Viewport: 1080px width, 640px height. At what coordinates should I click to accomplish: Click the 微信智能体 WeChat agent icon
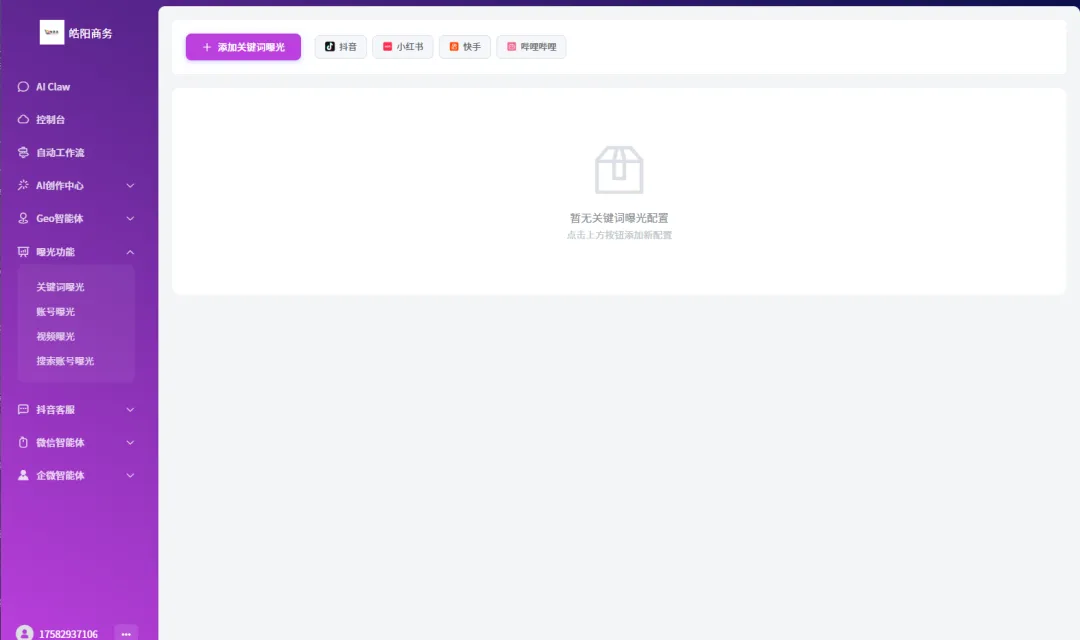tap(22, 442)
